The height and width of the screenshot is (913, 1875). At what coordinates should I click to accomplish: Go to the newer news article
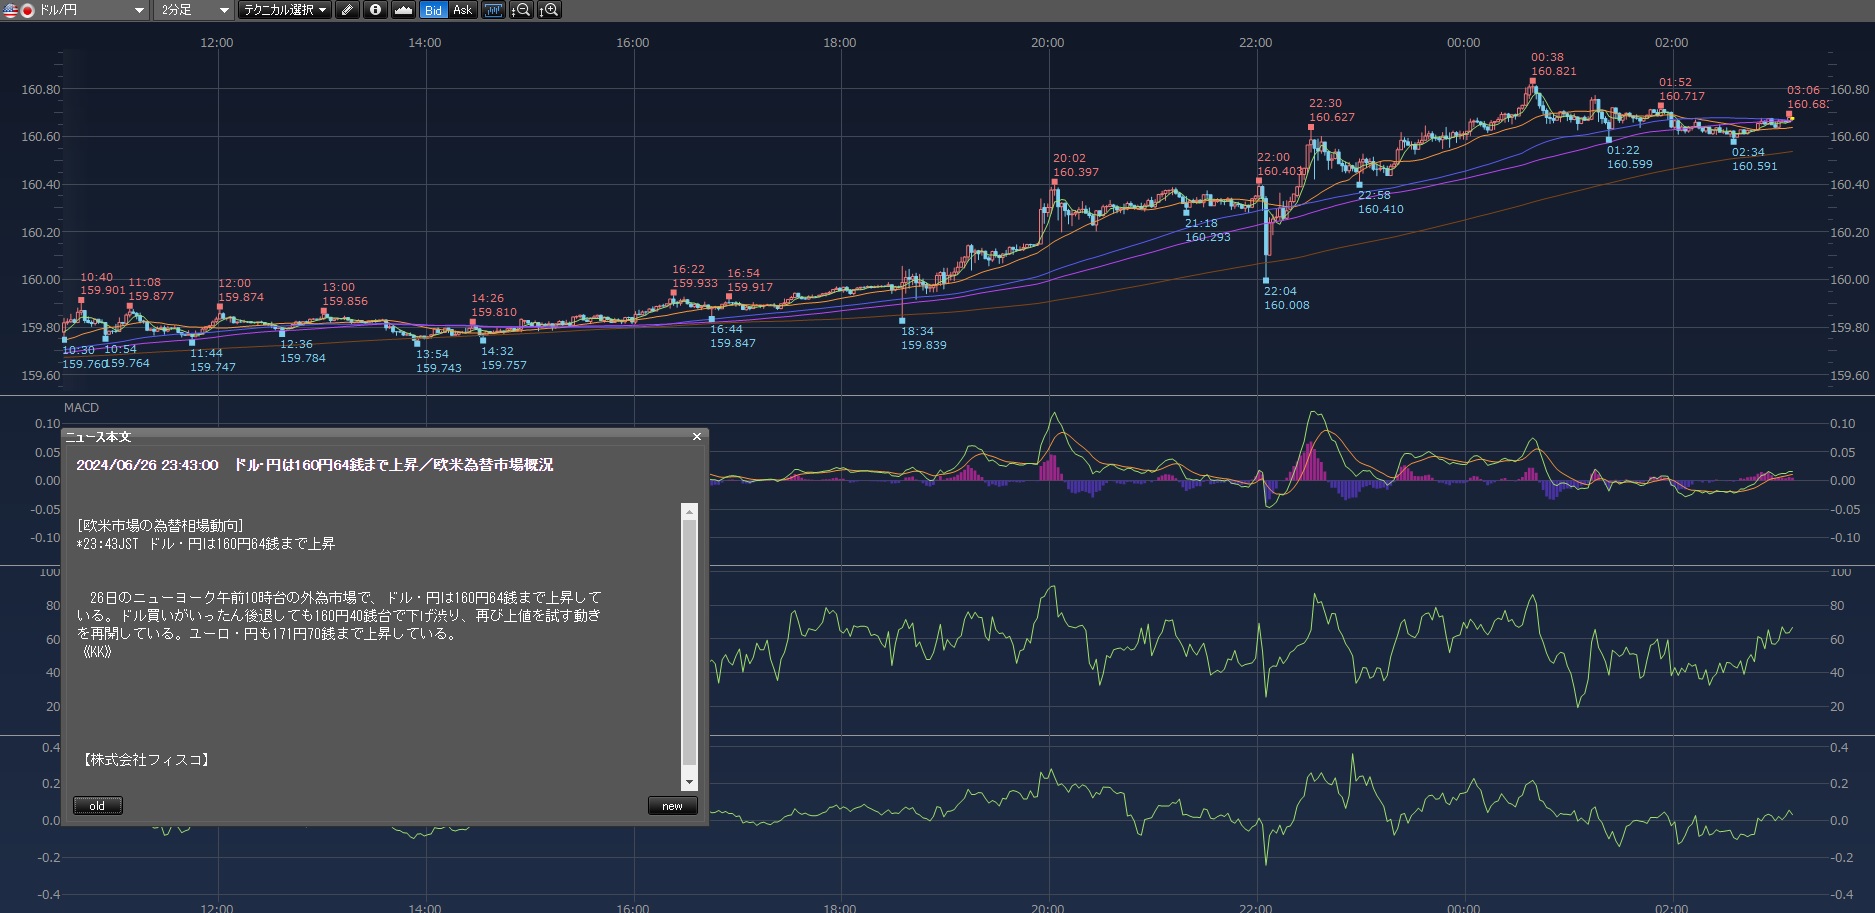(672, 806)
